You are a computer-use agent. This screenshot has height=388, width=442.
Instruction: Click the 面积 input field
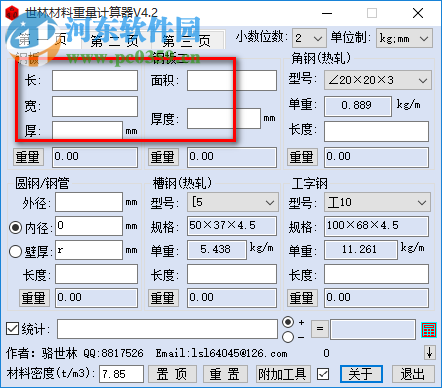[232, 80]
